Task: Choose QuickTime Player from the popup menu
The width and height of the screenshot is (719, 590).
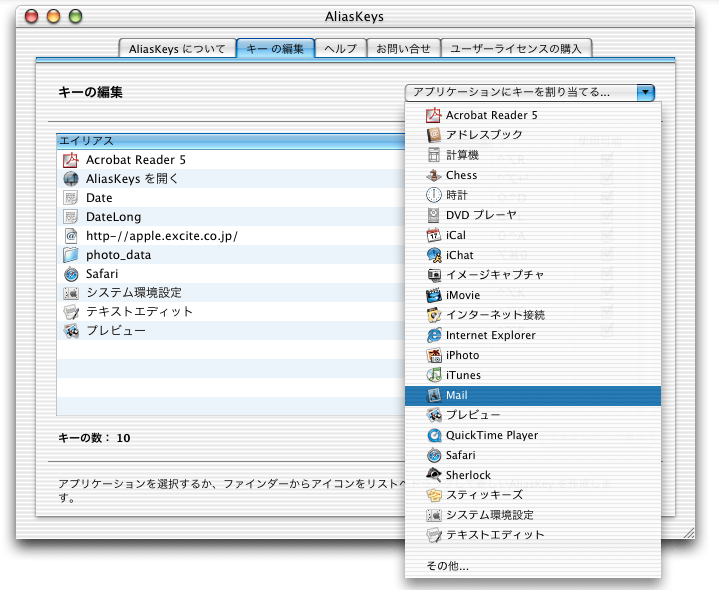Action: [533, 435]
